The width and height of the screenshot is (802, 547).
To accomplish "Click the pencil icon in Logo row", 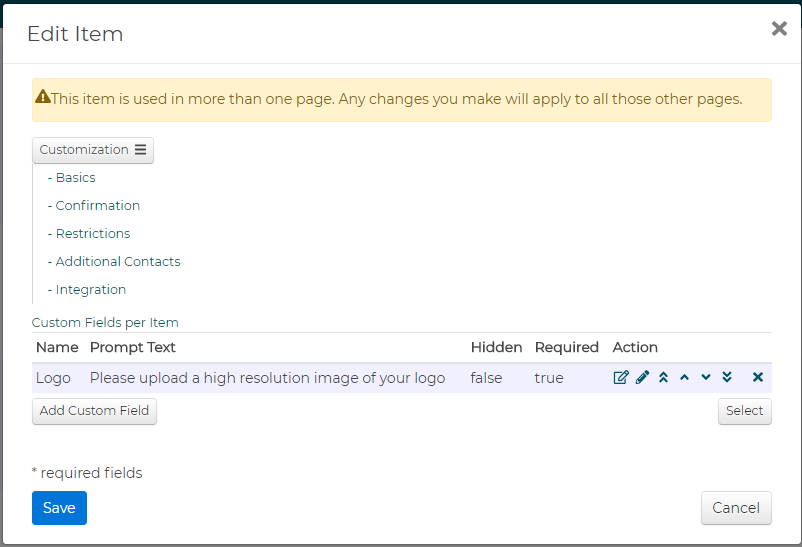I will pos(642,378).
